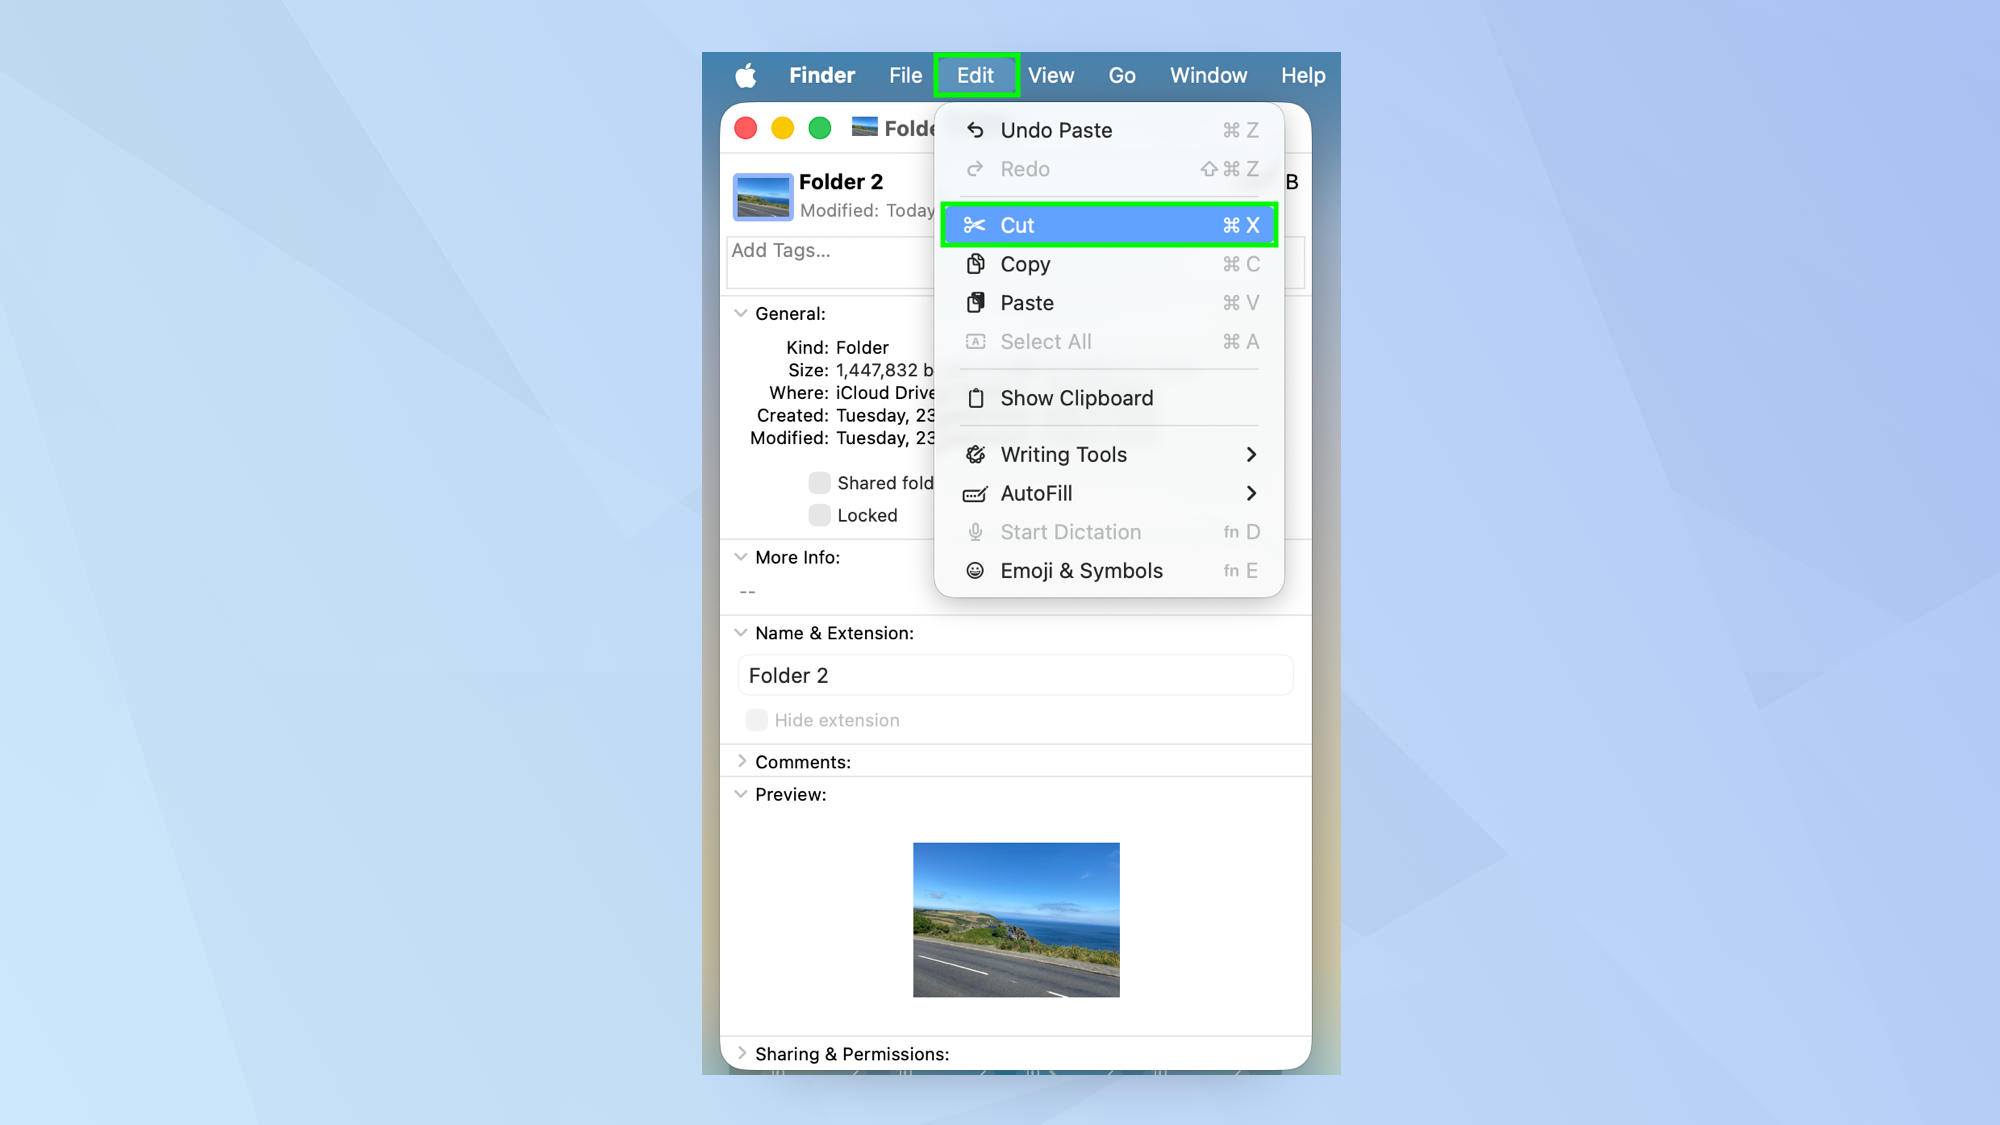Click the preview thumbnail of the coastal road
The width and height of the screenshot is (2000, 1125).
point(1015,919)
